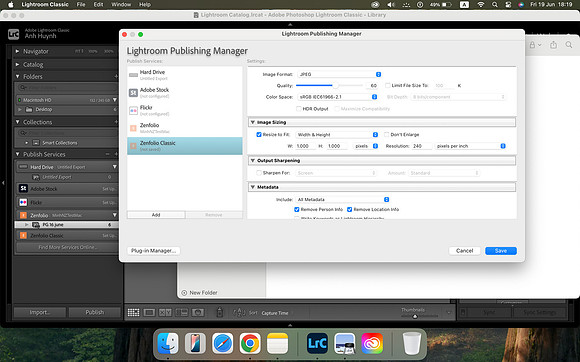Open Include All Metadata dropdown
Viewport: 580px width, 362px height.
coord(343,199)
